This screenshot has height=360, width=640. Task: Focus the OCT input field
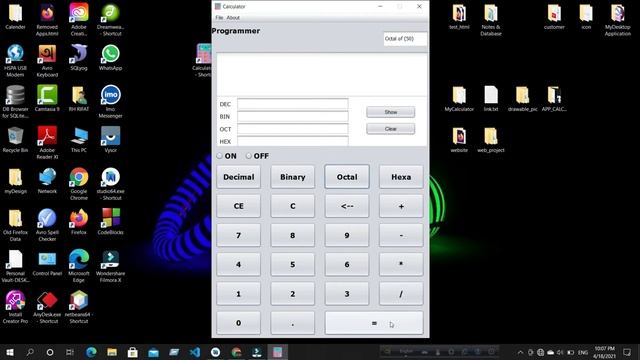[x=293, y=129]
